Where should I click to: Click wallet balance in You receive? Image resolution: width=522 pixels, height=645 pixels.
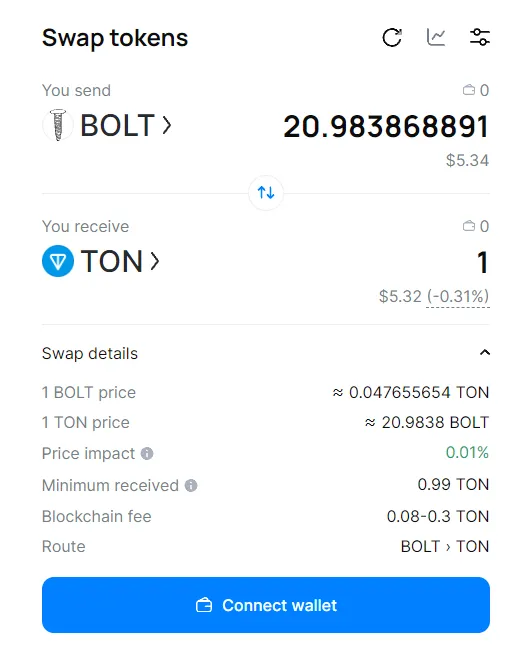pyautogui.click(x=476, y=226)
